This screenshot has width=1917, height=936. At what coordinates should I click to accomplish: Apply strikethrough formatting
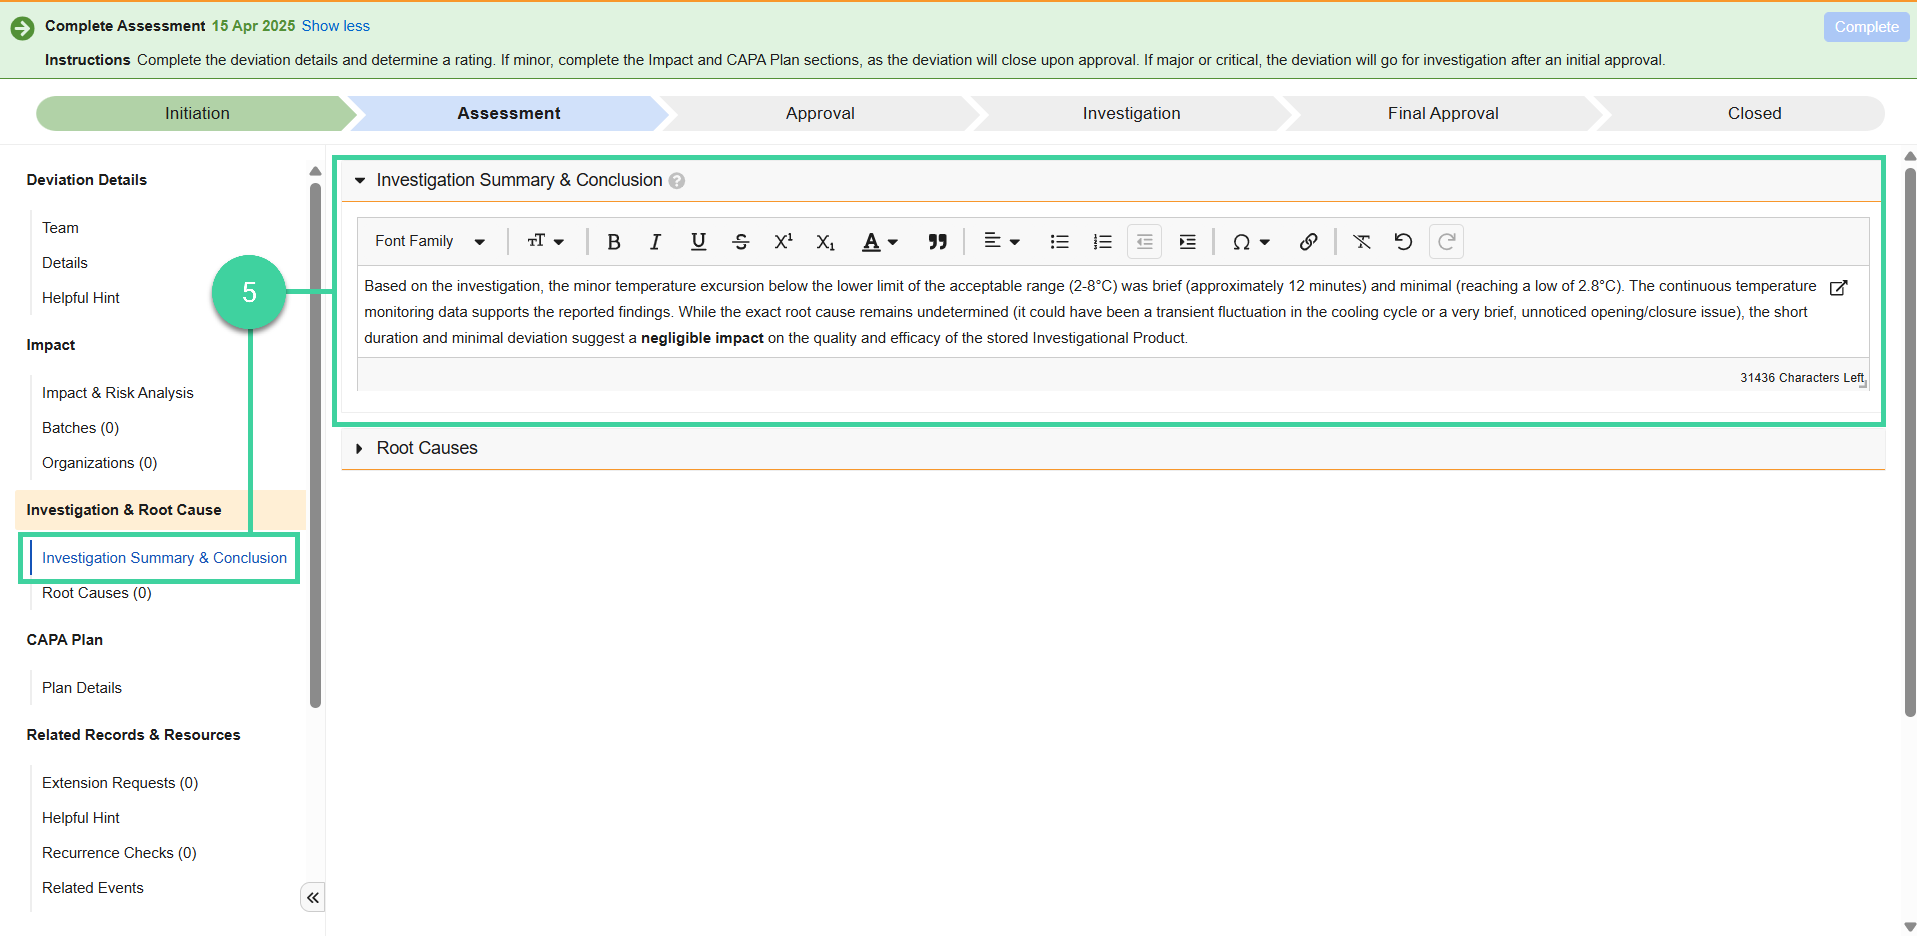(741, 242)
